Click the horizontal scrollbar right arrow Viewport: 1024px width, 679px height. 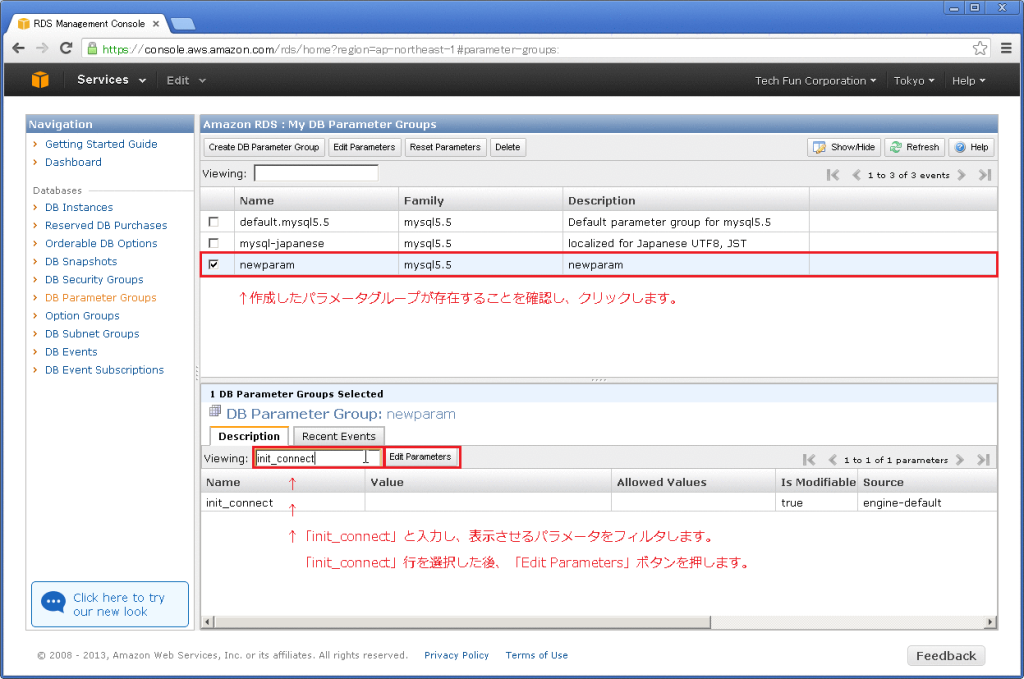pyautogui.click(x=991, y=622)
